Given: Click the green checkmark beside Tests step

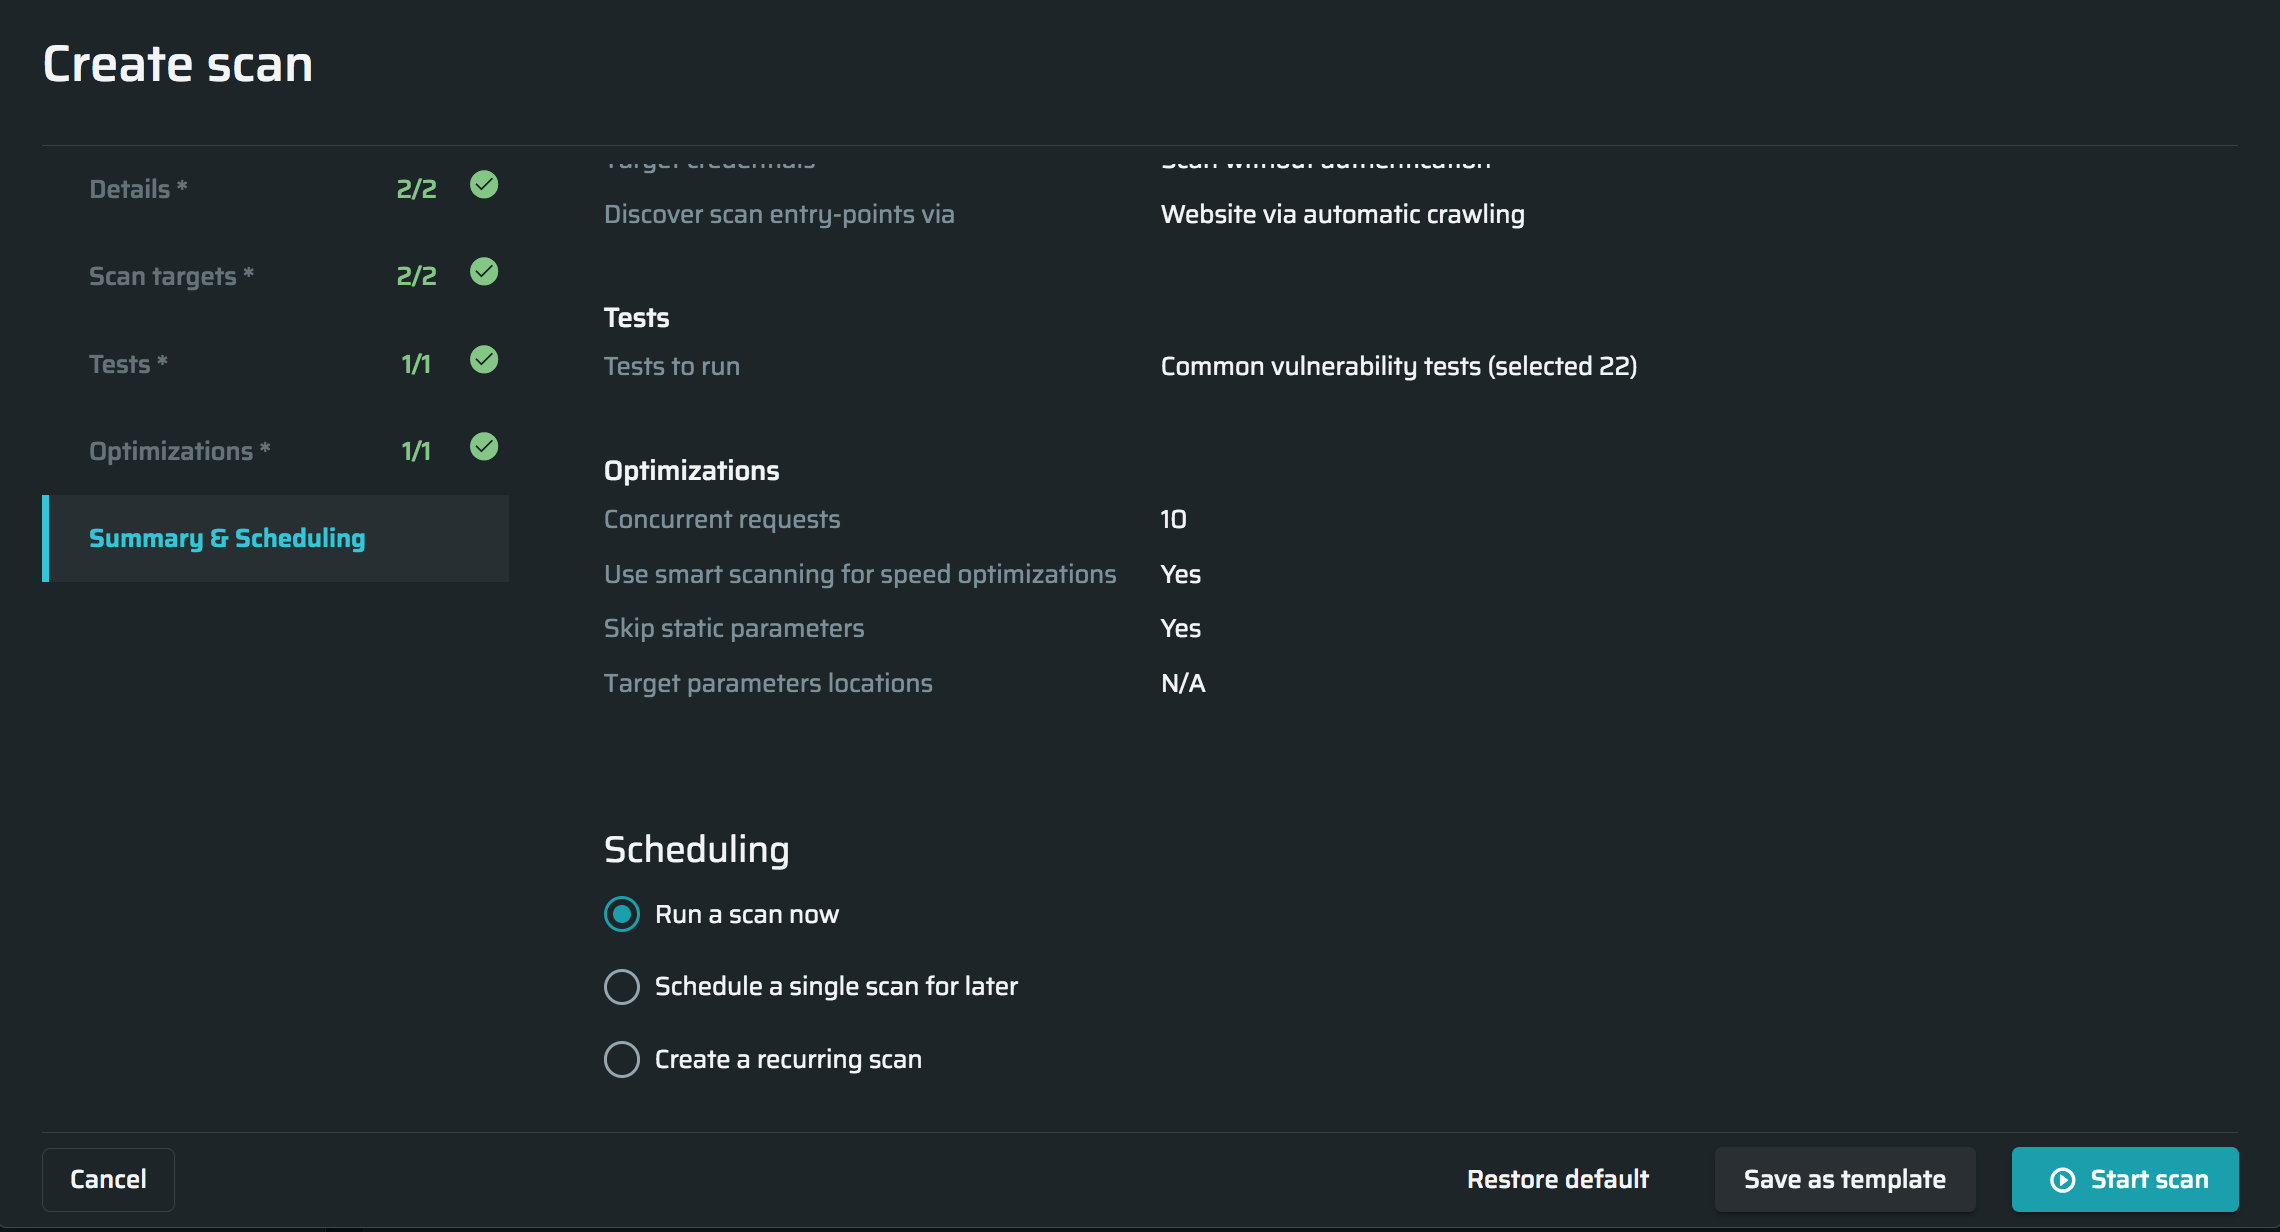Looking at the screenshot, I should point(484,360).
